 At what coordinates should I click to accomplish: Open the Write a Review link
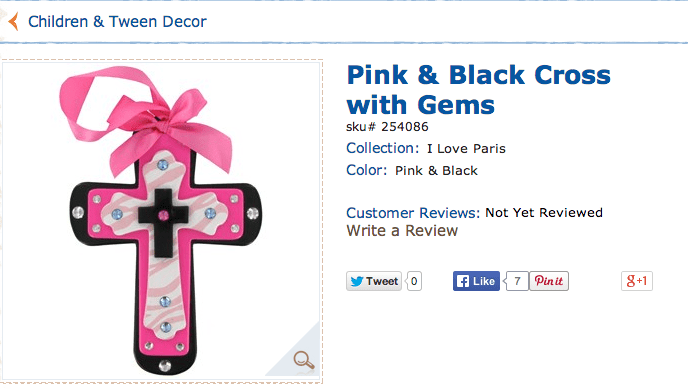[402, 231]
